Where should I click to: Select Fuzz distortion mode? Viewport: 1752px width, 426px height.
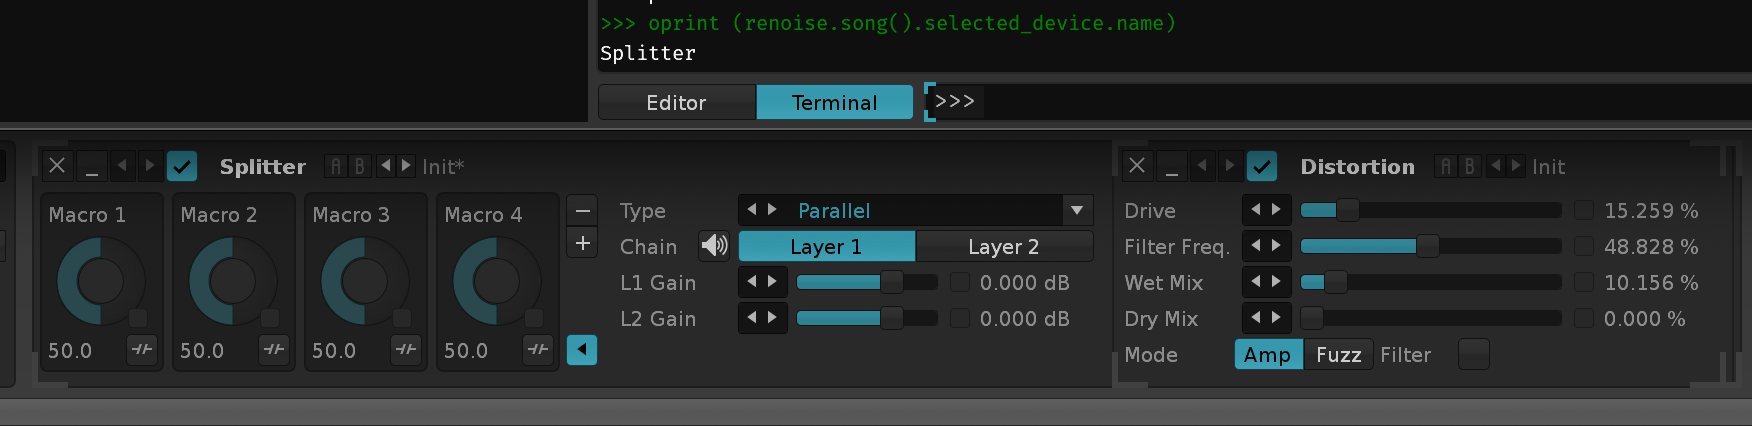click(x=1338, y=354)
